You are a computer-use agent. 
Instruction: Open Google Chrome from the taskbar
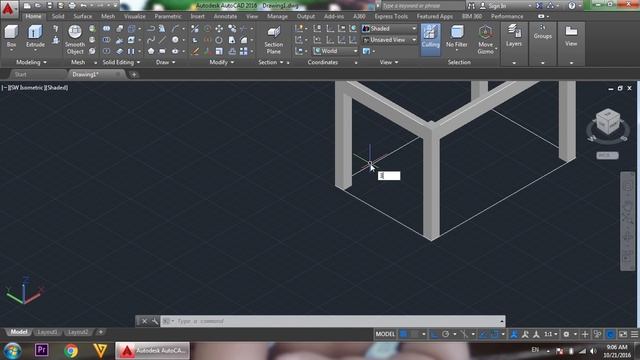(71, 350)
